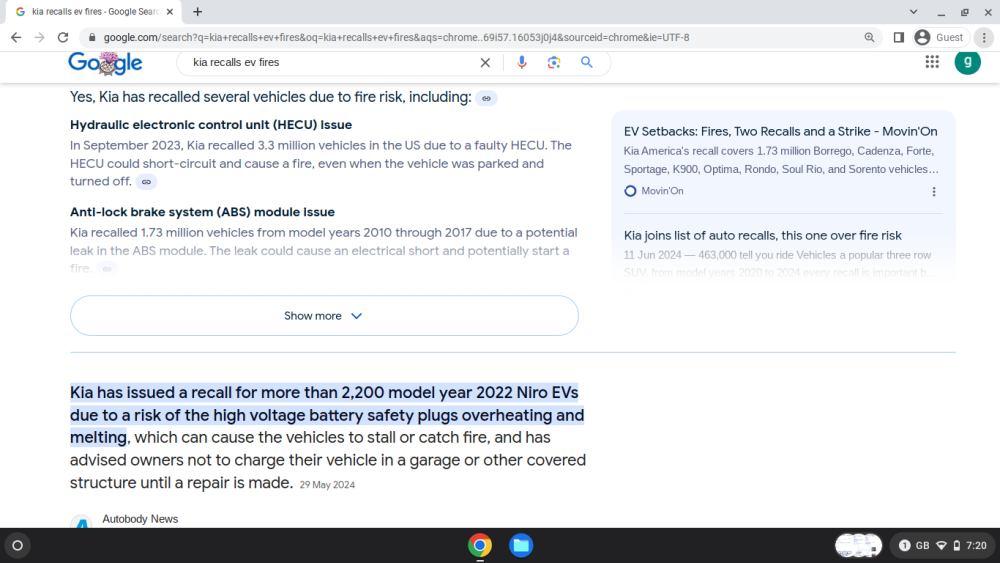Open the Files app from shelf
1000x563 pixels.
(x=521, y=546)
